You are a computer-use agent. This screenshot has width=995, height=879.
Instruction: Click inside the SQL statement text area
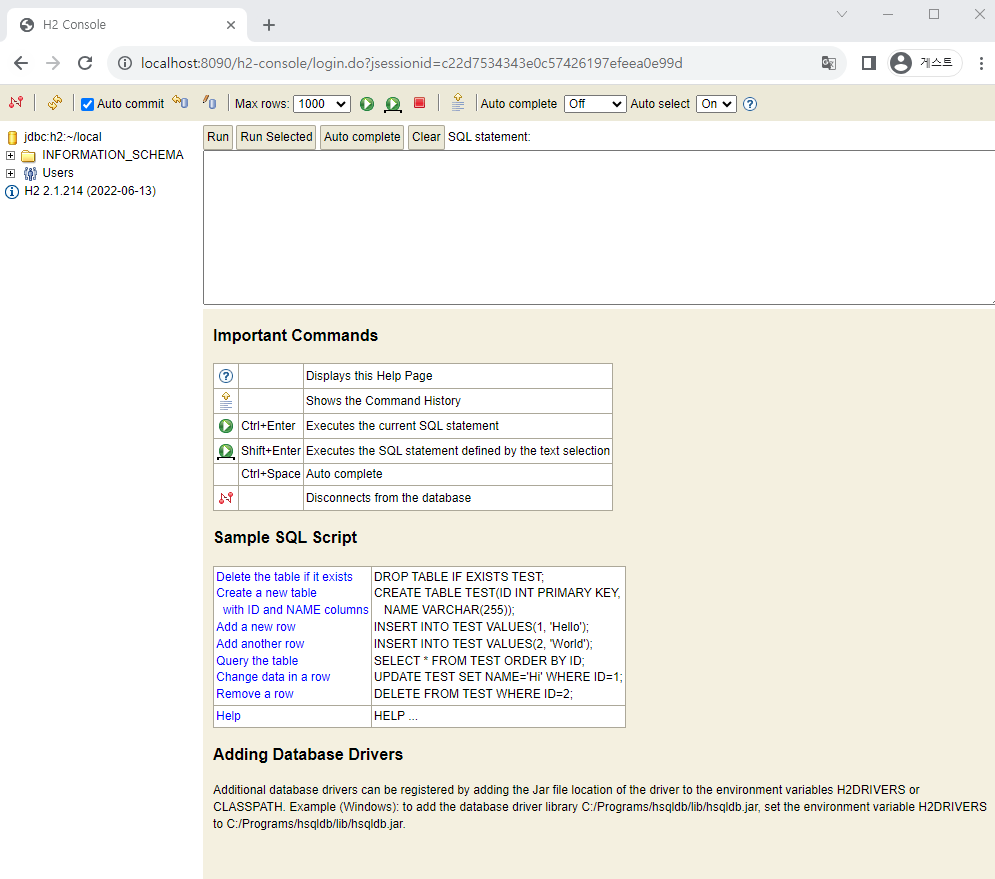[x=598, y=227]
